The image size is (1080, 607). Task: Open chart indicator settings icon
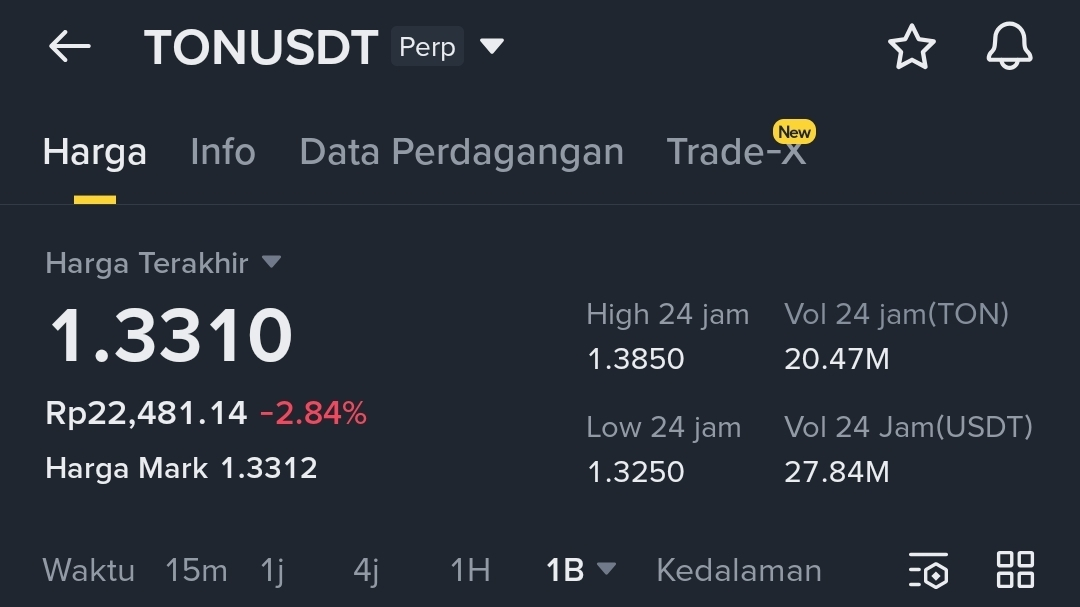point(928,570)
